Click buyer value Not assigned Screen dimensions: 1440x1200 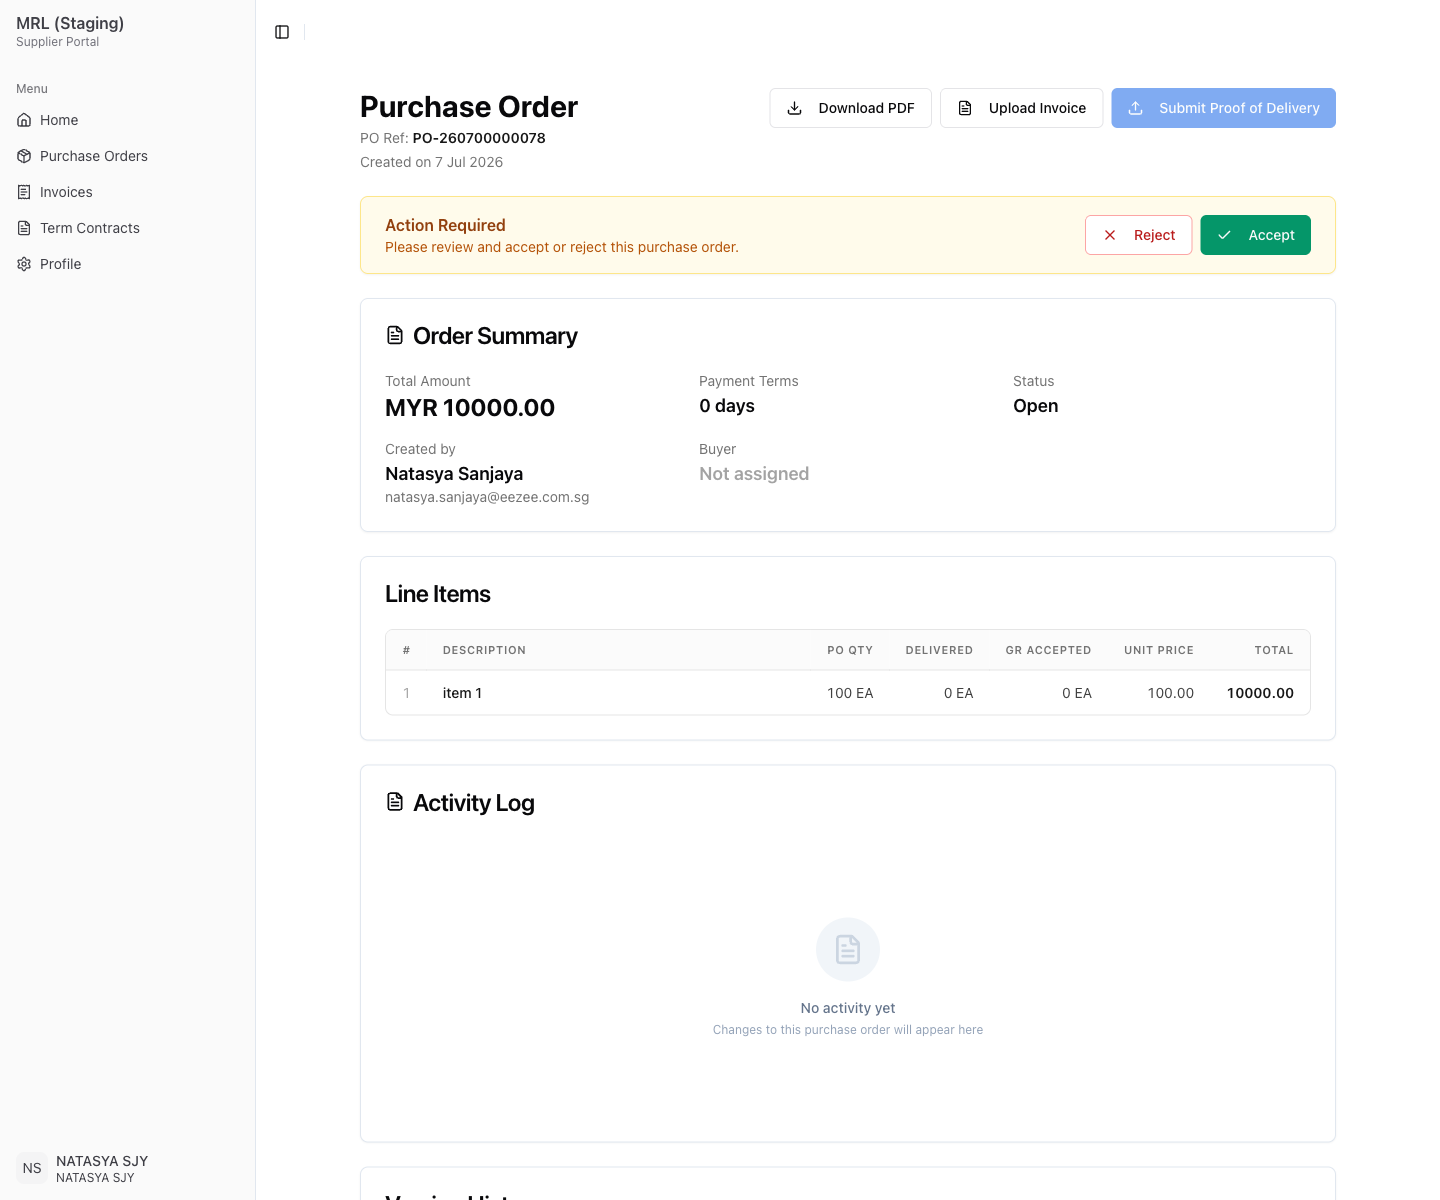(754, 474)
